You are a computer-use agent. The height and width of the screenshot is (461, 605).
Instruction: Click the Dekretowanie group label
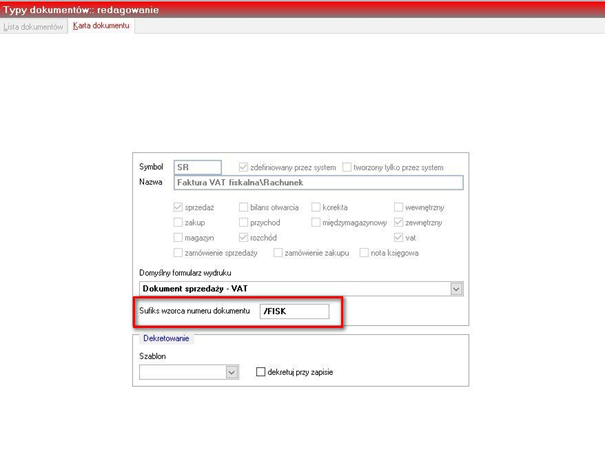tap(166, 338)
